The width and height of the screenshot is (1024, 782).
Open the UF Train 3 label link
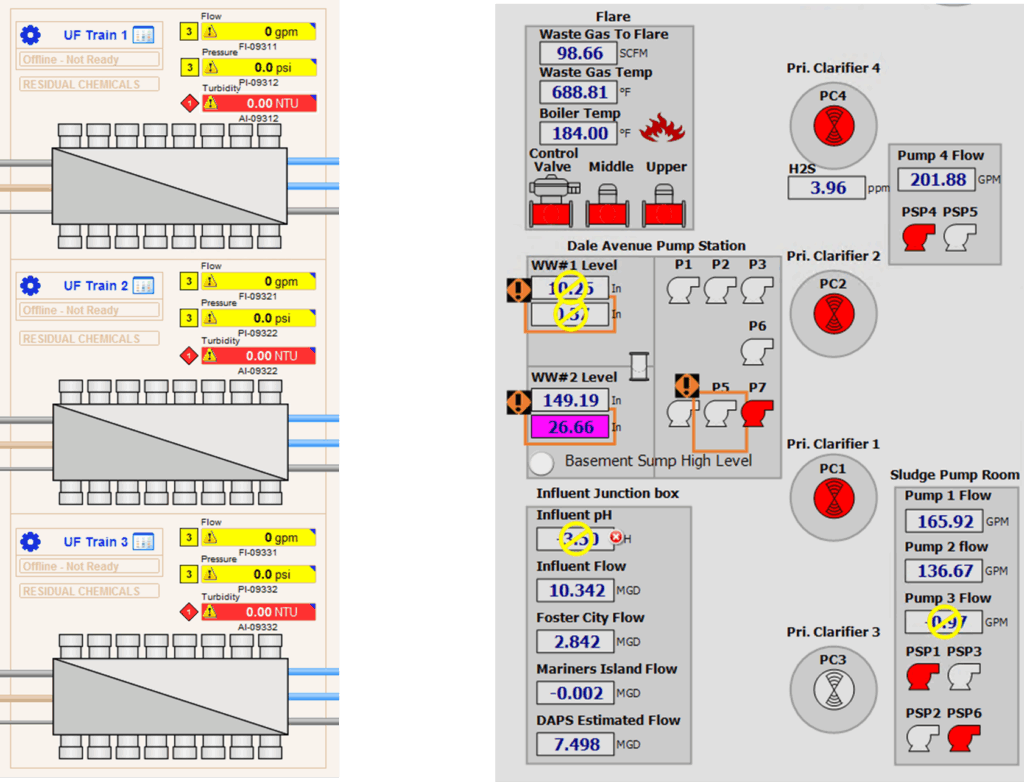pos(96,542)
